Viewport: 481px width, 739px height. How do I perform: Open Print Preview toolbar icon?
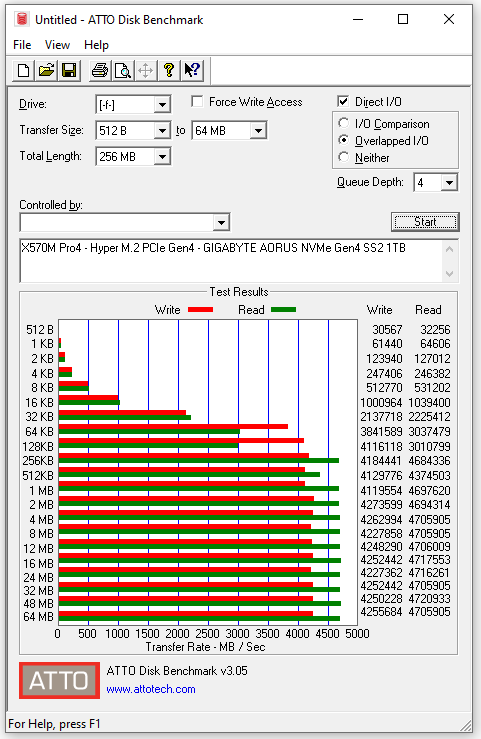(x=123, y=71)
